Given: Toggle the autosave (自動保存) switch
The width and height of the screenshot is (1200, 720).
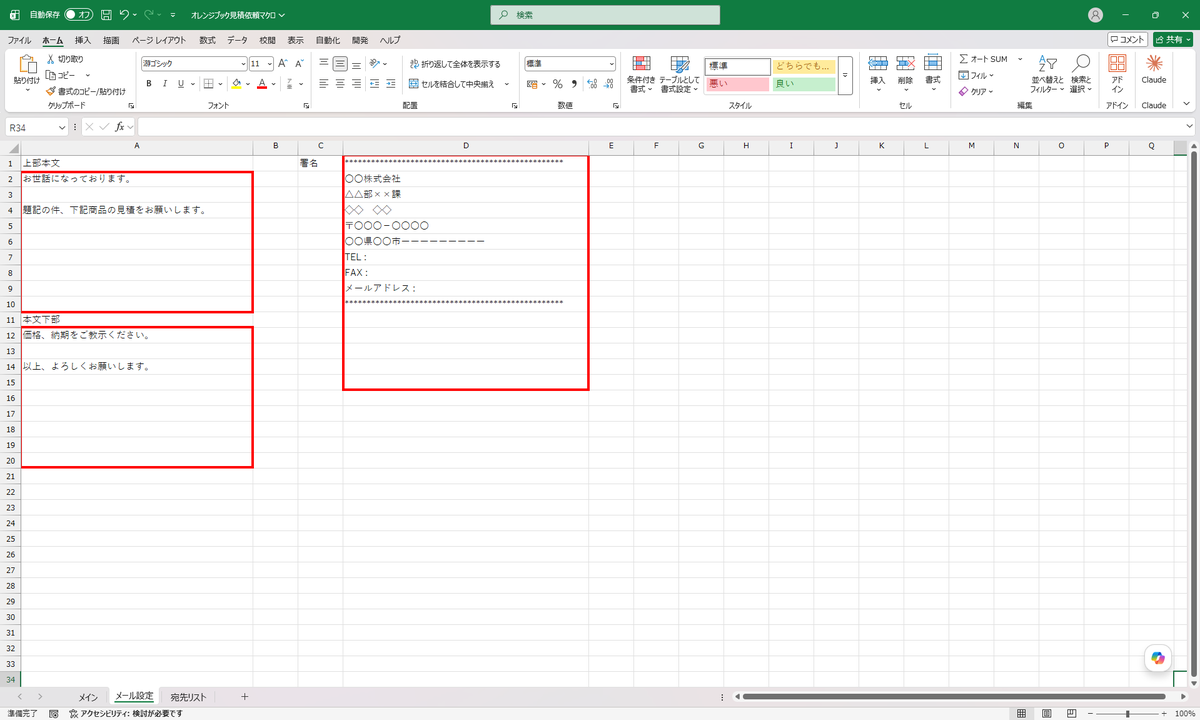Looking at the screenshot, I should coord(78,15).
